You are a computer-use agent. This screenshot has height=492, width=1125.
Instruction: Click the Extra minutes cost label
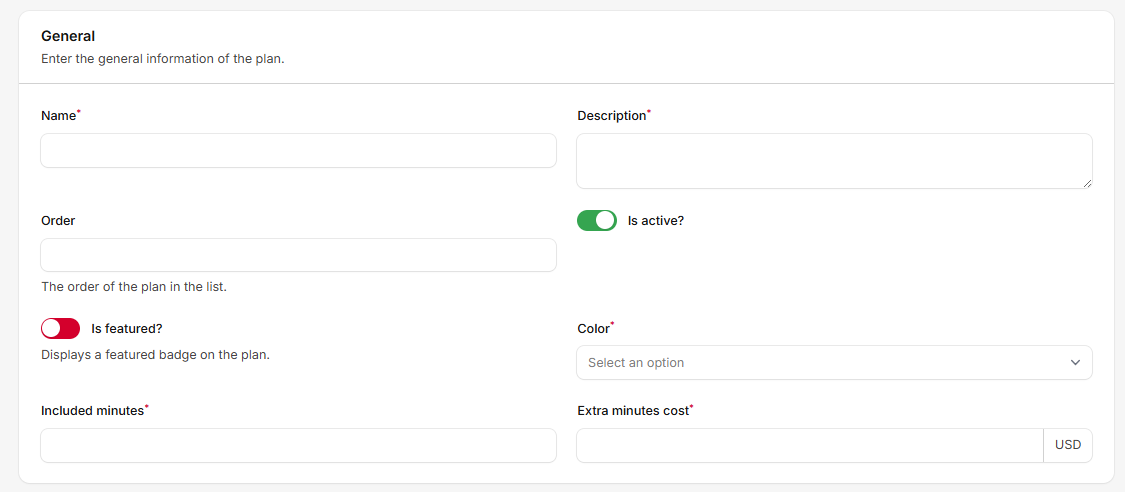pyautogui.click(x=633, y=411)
